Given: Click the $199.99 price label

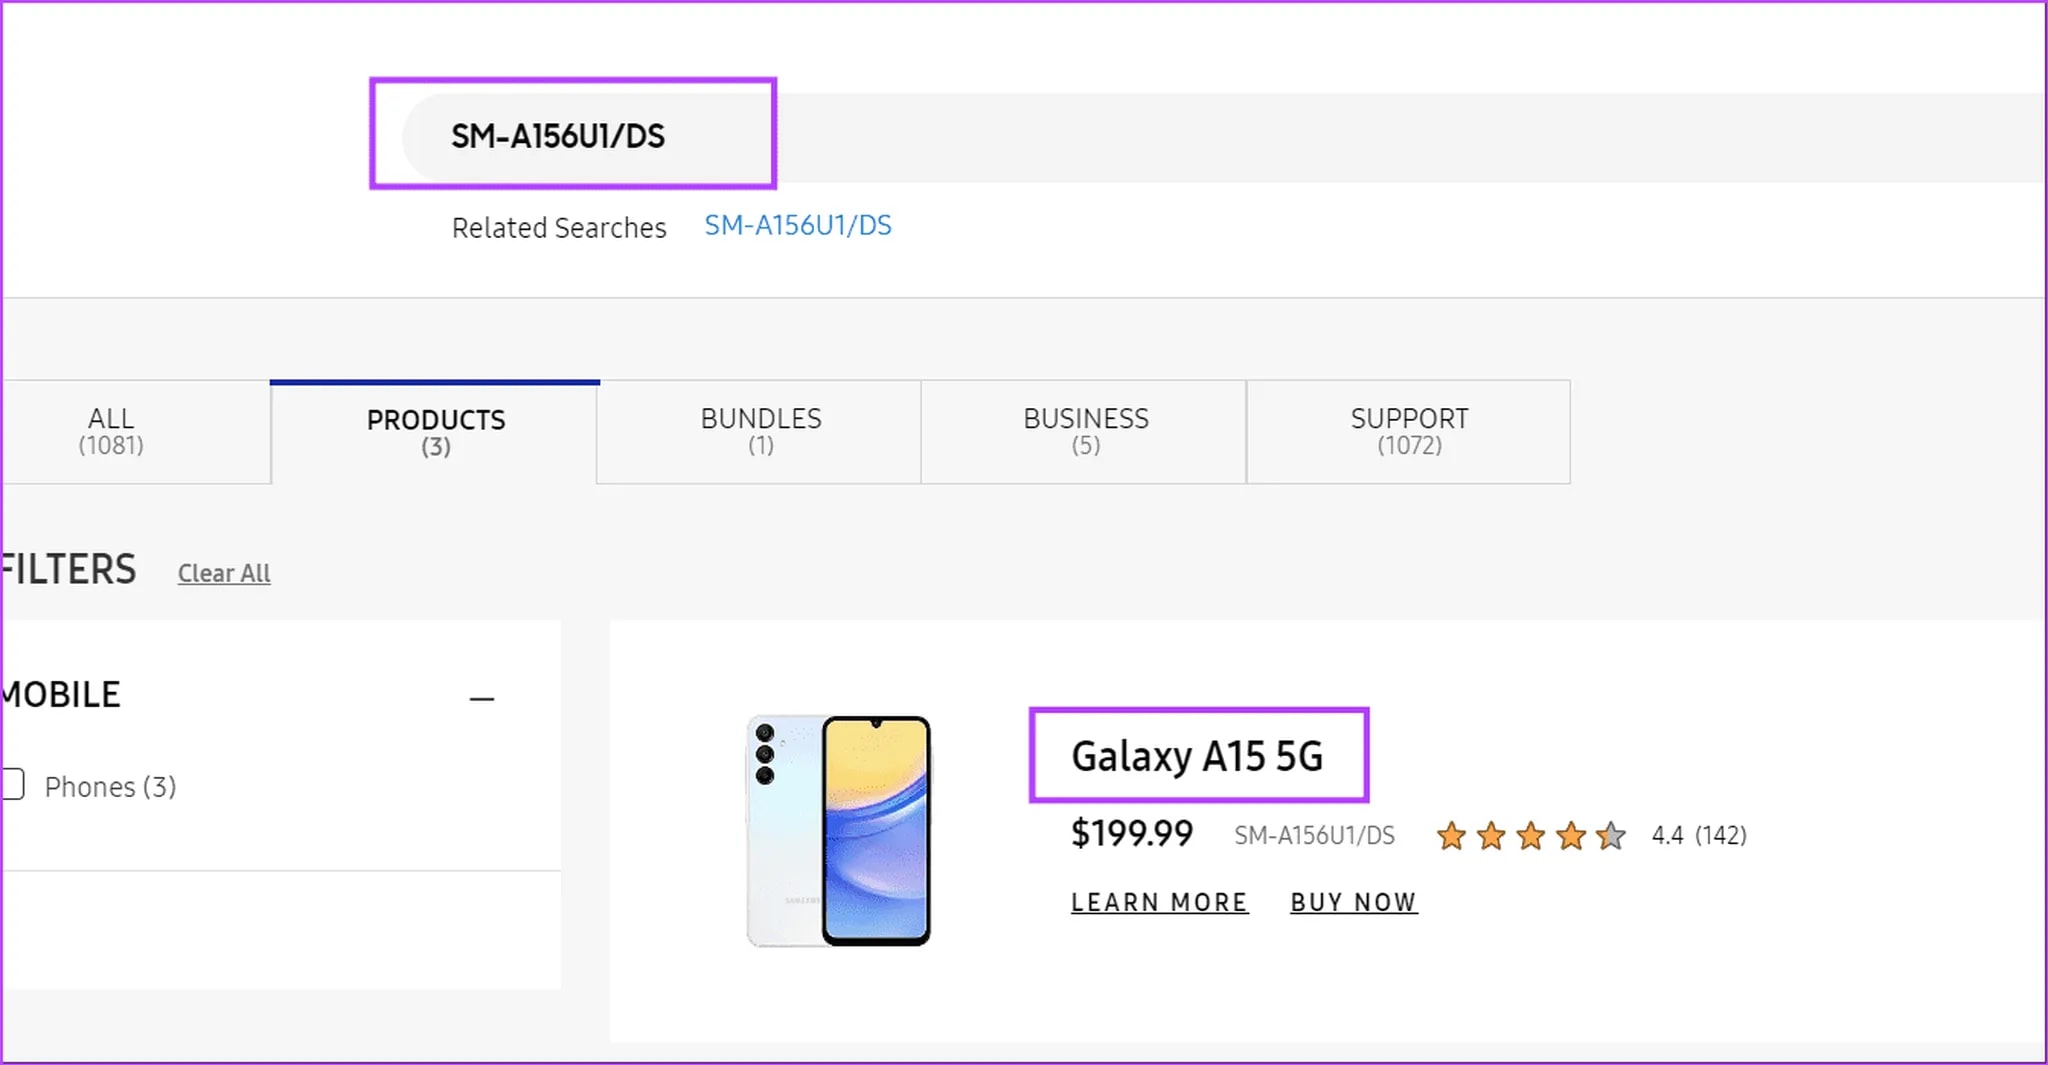Looking at the screenshot, I should (1131, 833).
